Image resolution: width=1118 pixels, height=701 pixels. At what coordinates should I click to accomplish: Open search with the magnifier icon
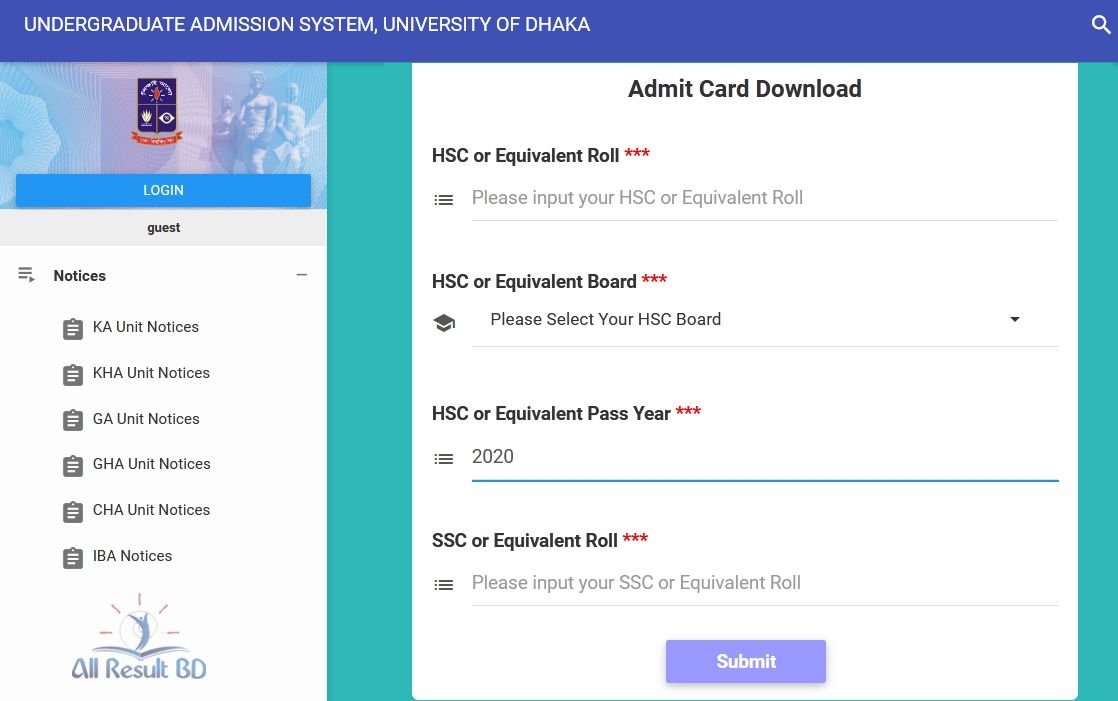pos(1101,25)
